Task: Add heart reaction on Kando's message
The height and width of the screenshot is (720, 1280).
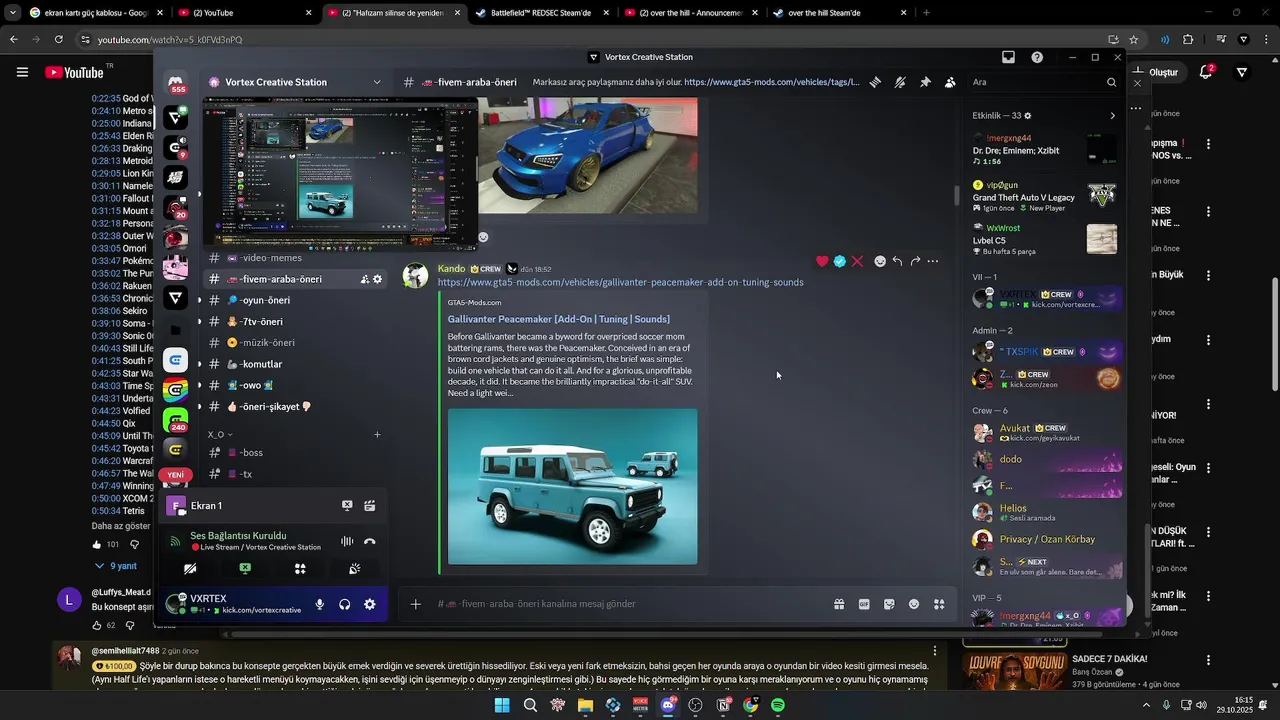Action: tap(822, 261)
